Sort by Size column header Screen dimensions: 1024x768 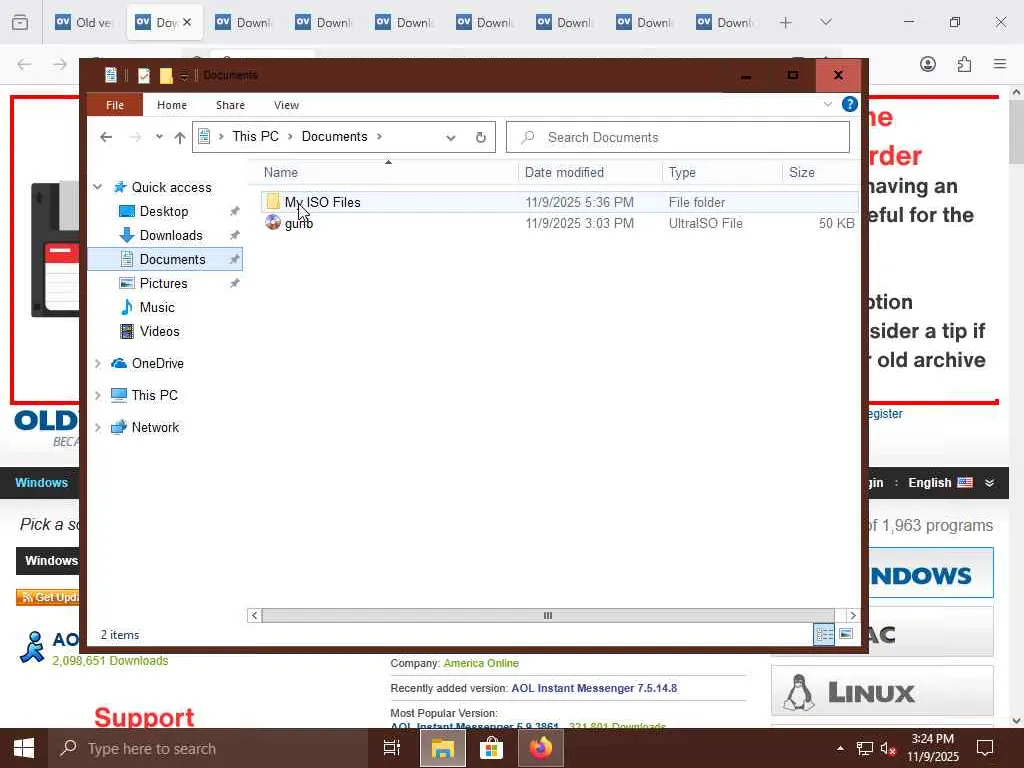pyautogui.click(x=801, y=172)
